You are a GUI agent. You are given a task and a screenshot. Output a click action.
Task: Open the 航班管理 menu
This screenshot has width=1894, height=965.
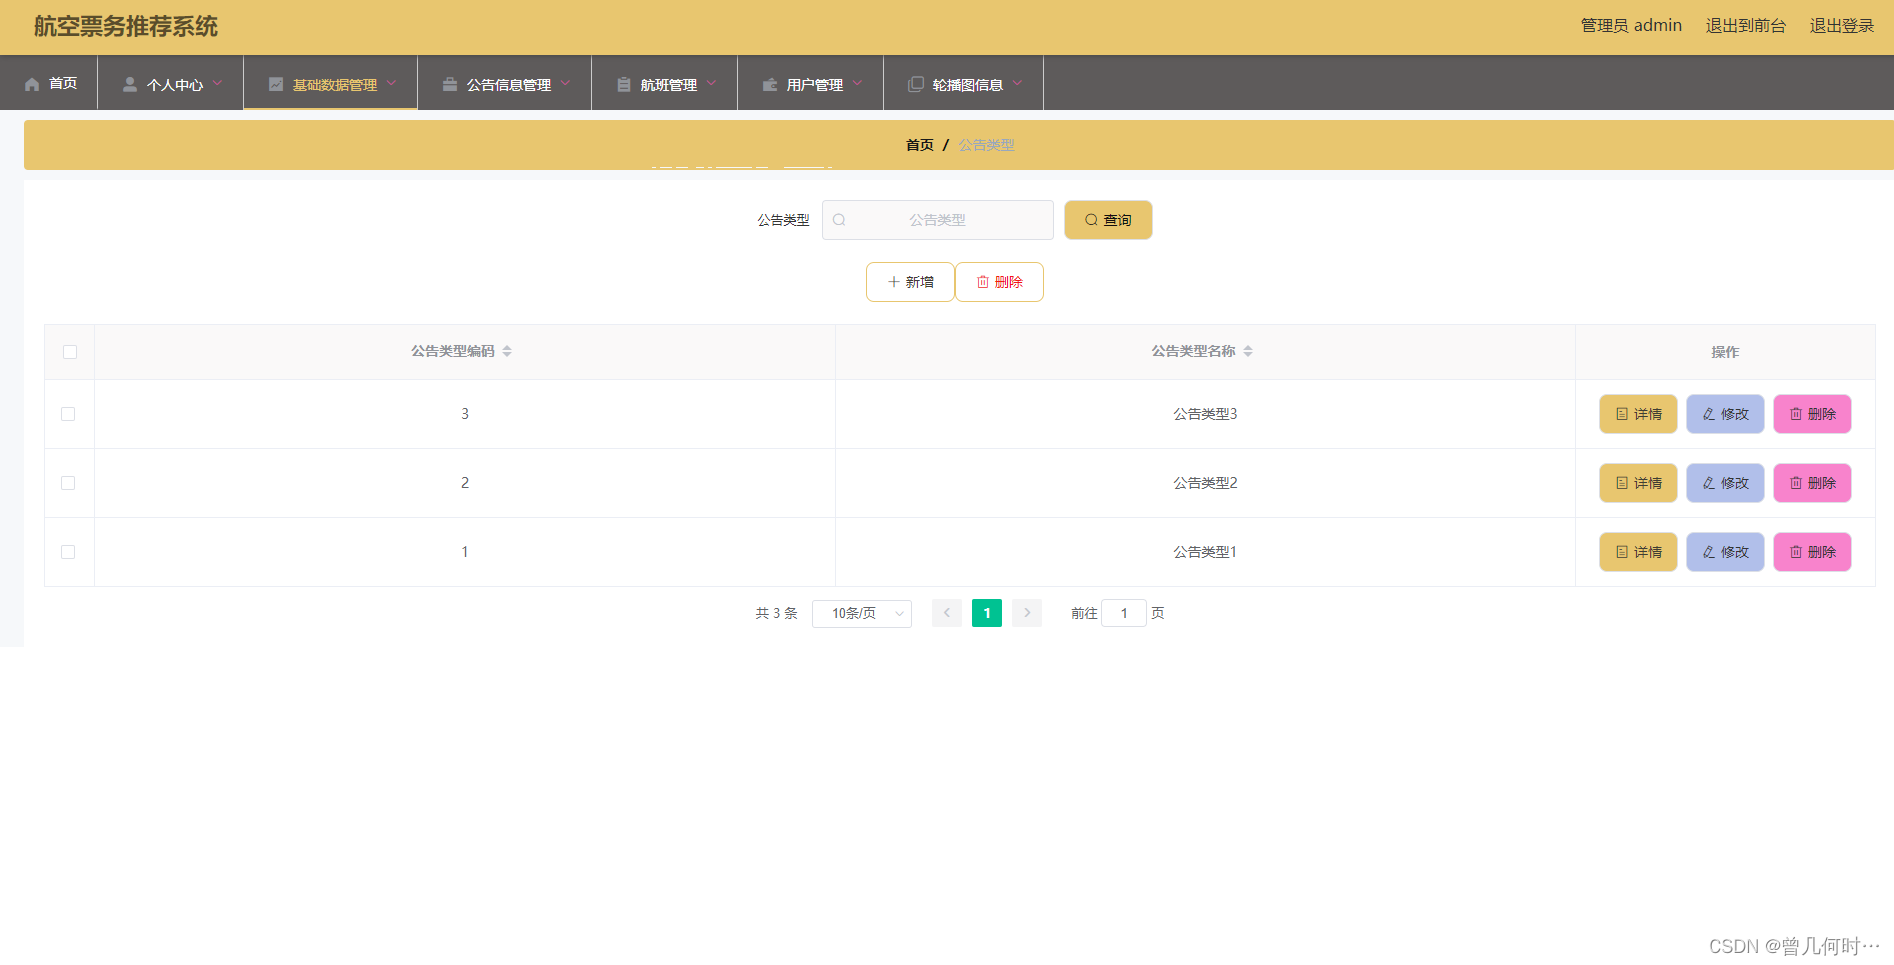click(665, 83)
